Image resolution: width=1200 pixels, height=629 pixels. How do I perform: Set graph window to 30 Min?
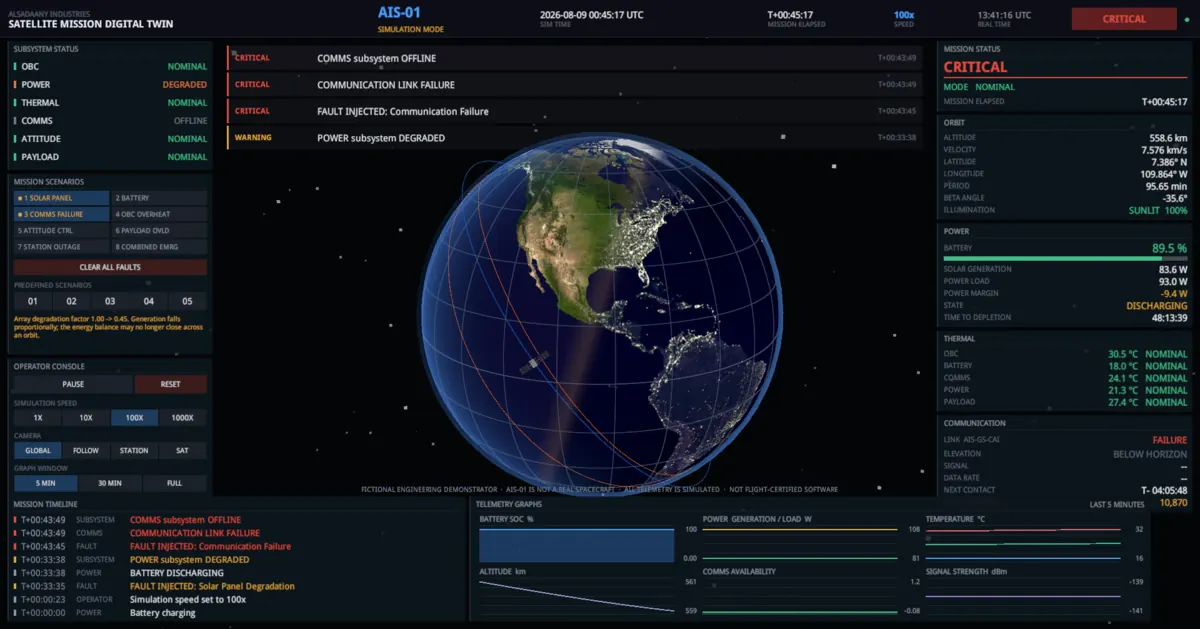(x=110, y=483)
